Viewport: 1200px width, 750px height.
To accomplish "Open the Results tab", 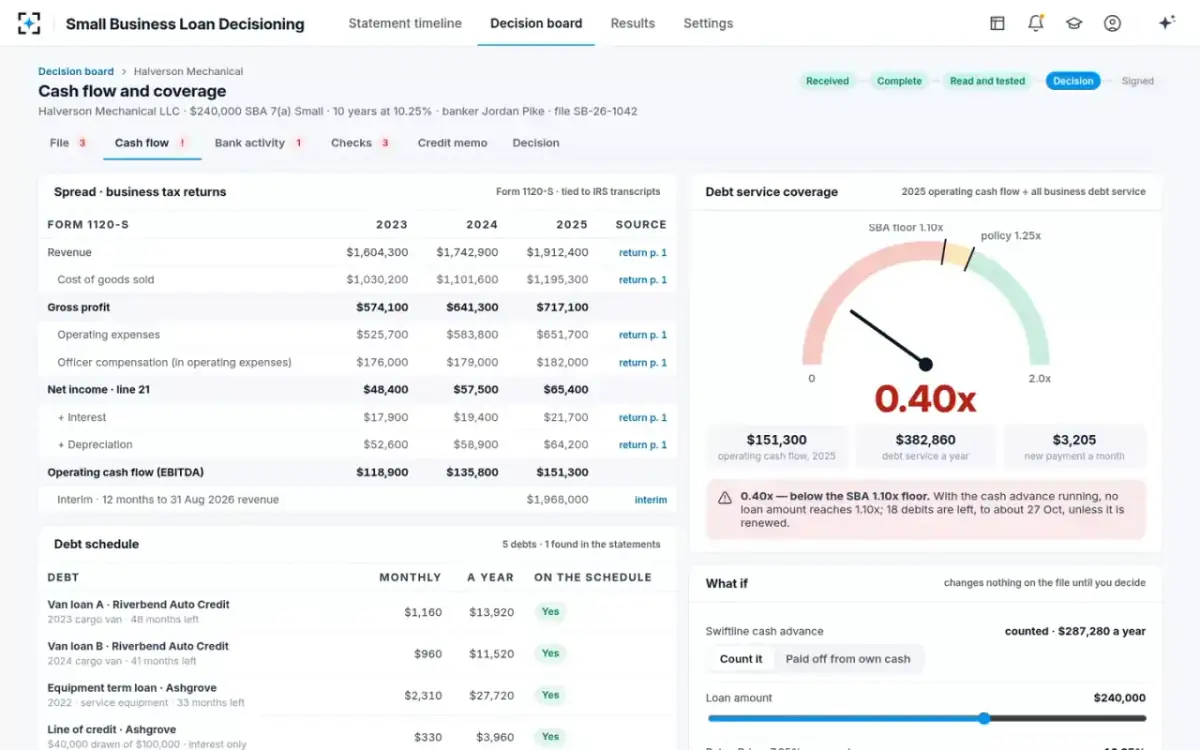I will pos(633,23).
